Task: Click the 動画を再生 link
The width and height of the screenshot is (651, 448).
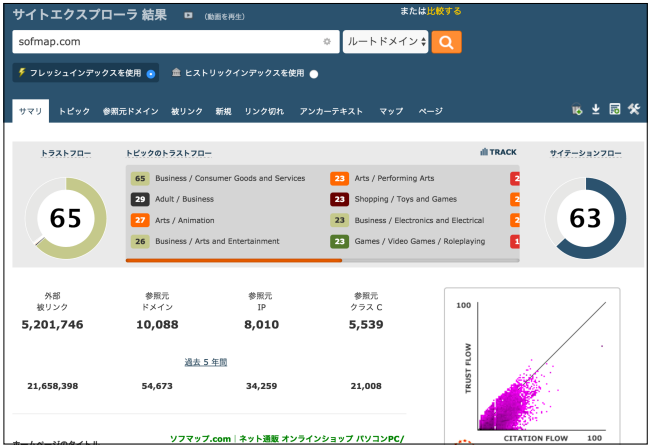Action: pyautogui.click(x=224, y=17)
